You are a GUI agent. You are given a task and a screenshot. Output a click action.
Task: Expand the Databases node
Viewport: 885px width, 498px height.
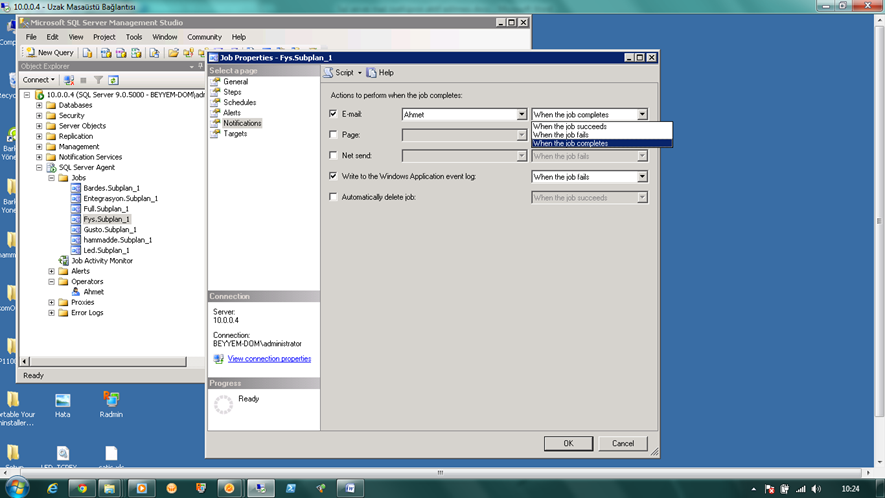coord(39,105)
